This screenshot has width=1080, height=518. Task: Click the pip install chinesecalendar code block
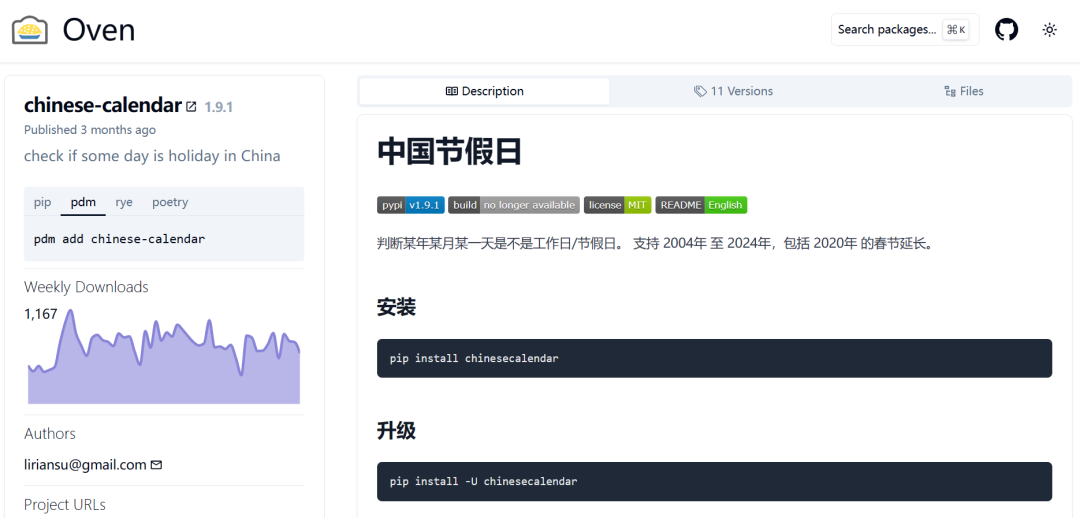(714, 358)
